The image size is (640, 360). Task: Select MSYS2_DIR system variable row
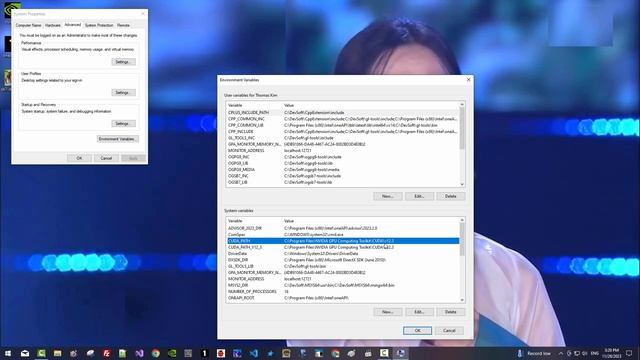(x=343, y=285)
